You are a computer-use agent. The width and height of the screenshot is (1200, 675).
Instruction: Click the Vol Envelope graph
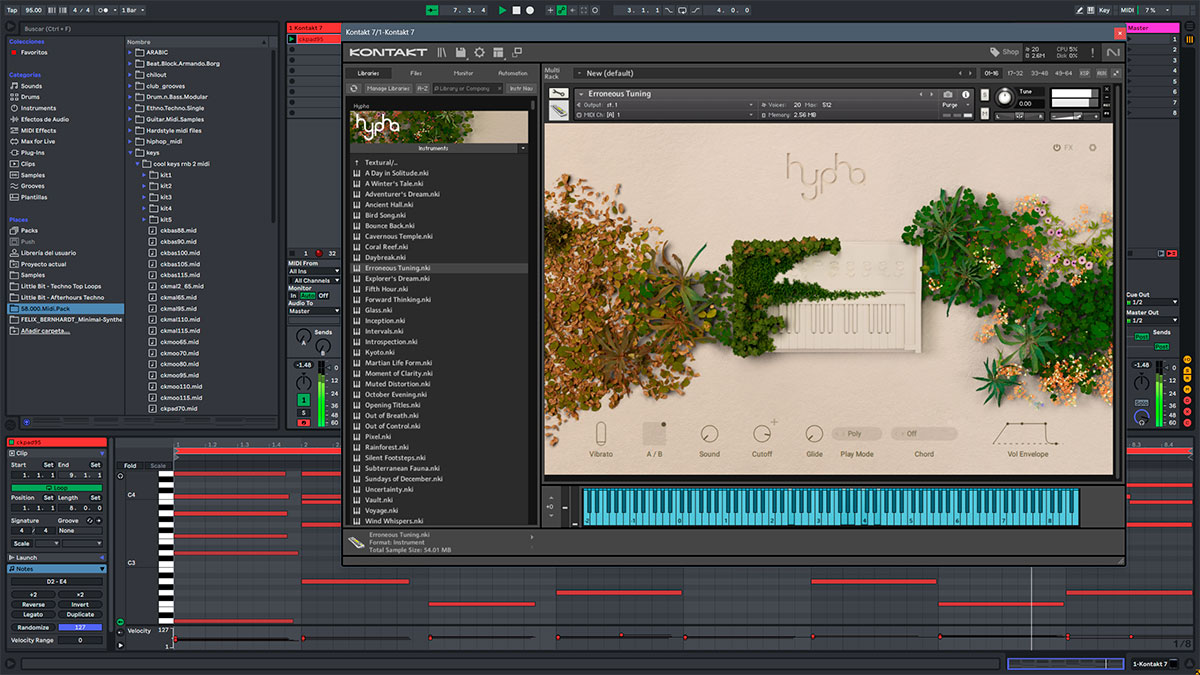(1026, 434)
